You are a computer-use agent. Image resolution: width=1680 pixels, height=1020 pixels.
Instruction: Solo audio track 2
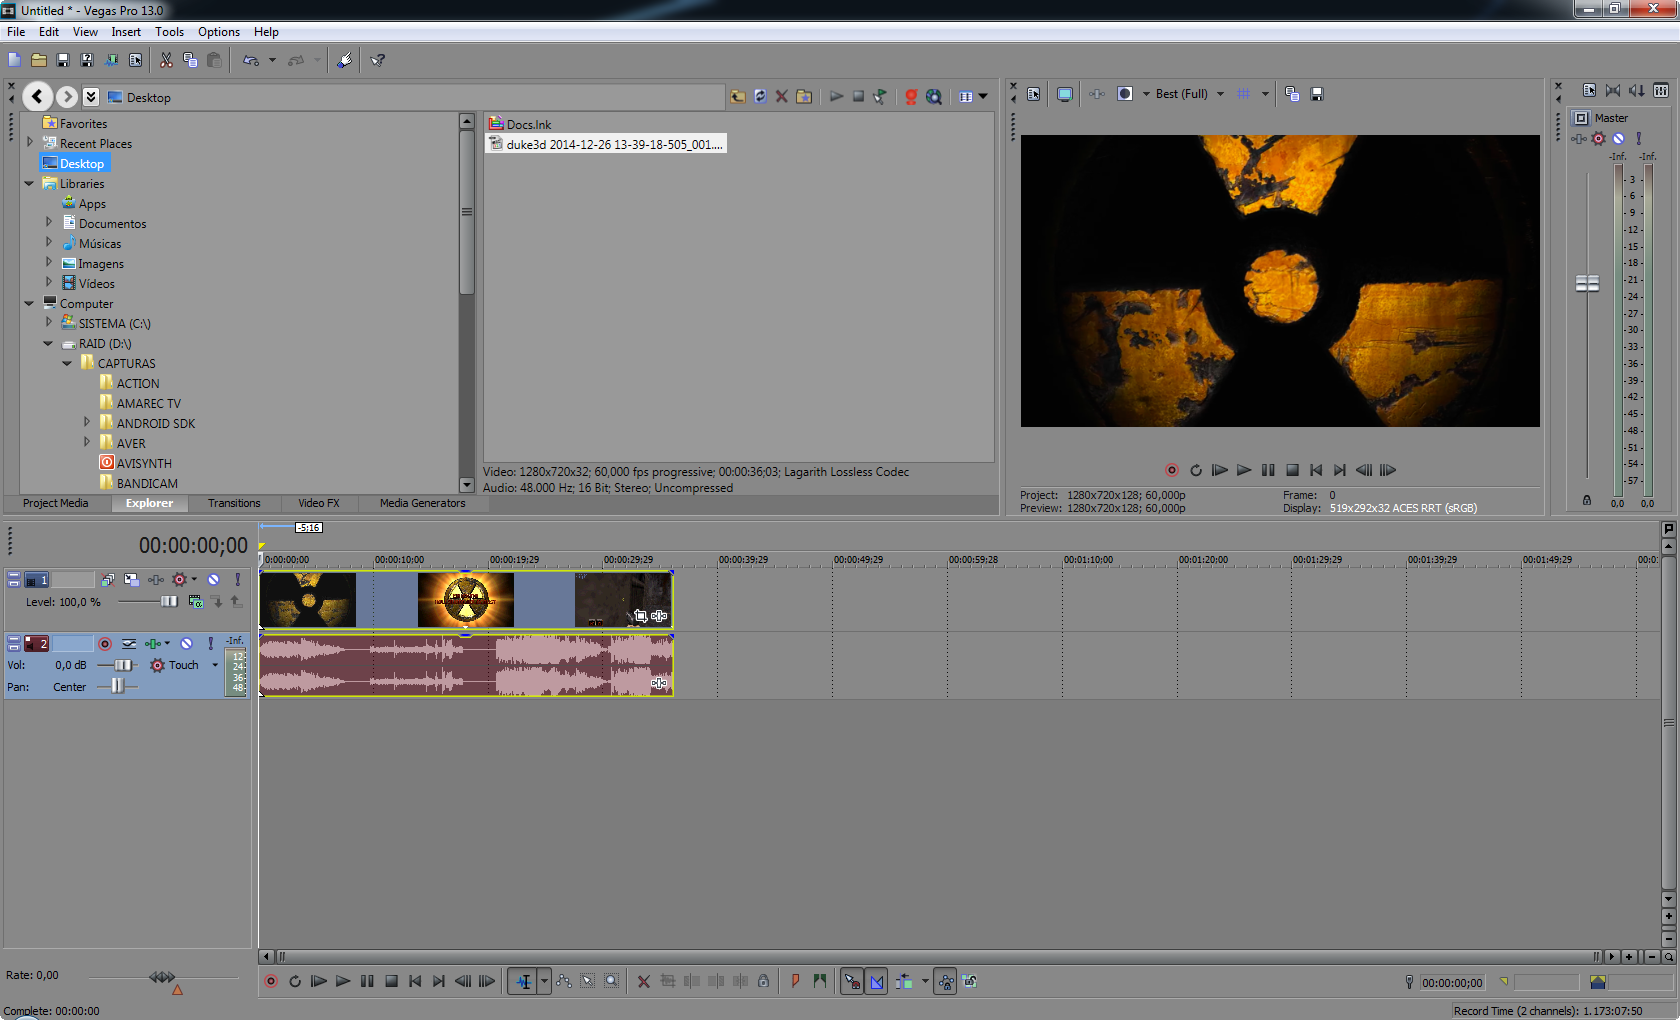(x=210, y=644)
